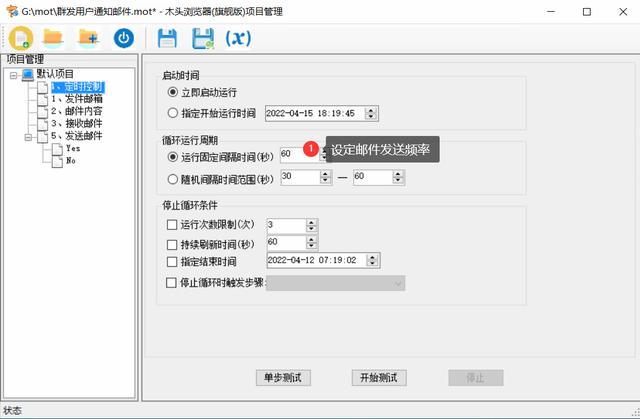Screen dimensions: 640x419
Task: Check the 停止循环时触发步骤 checkbox
Action: [x=171, y=282]
